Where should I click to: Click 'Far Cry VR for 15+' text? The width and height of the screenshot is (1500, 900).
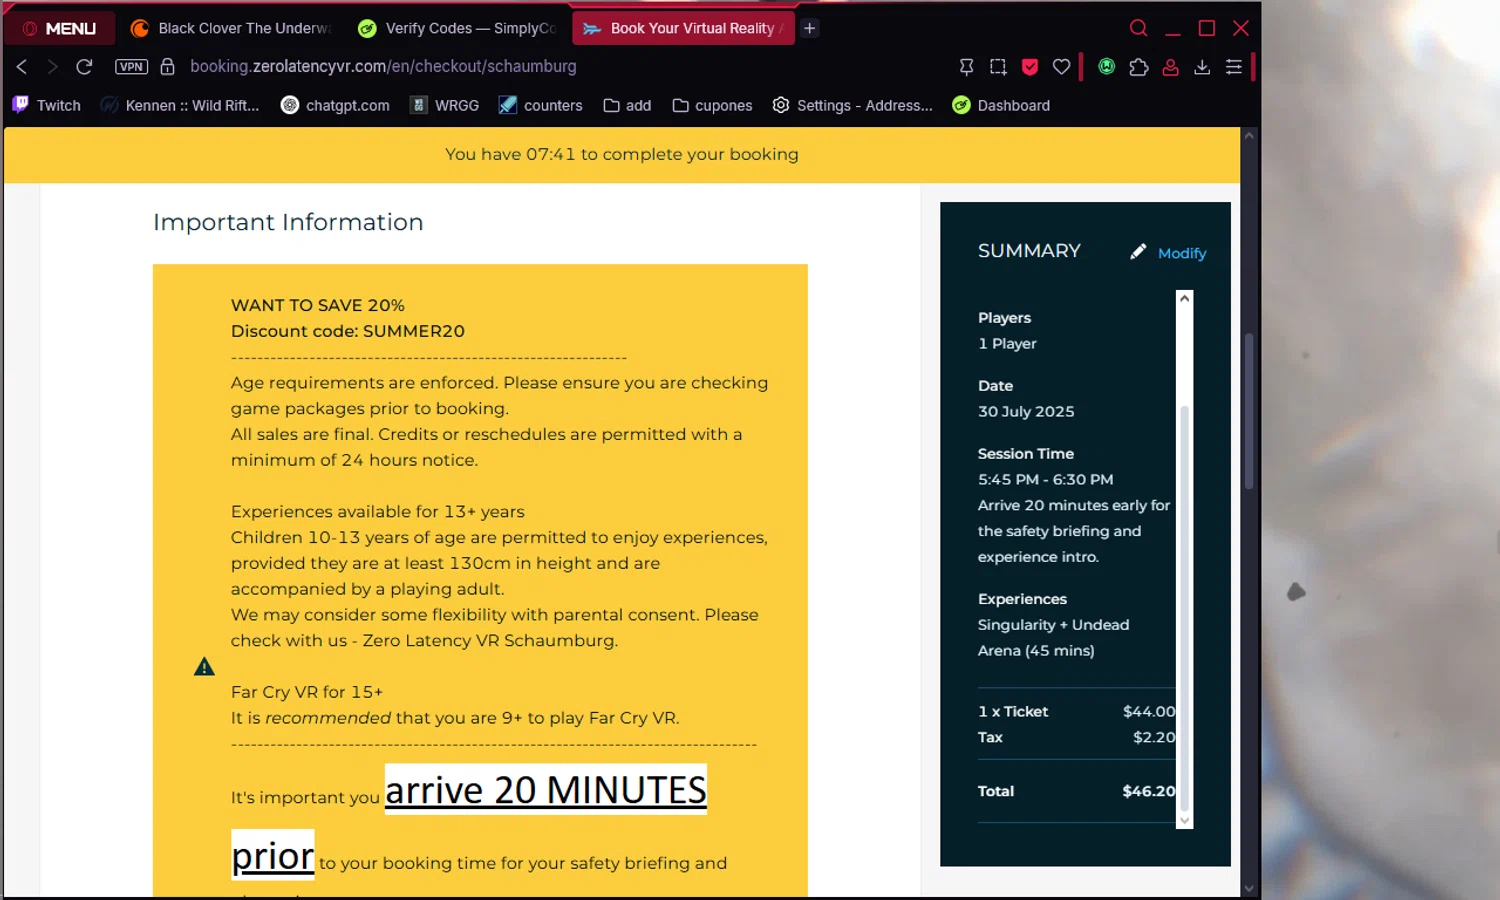click(x=307, y=692)
